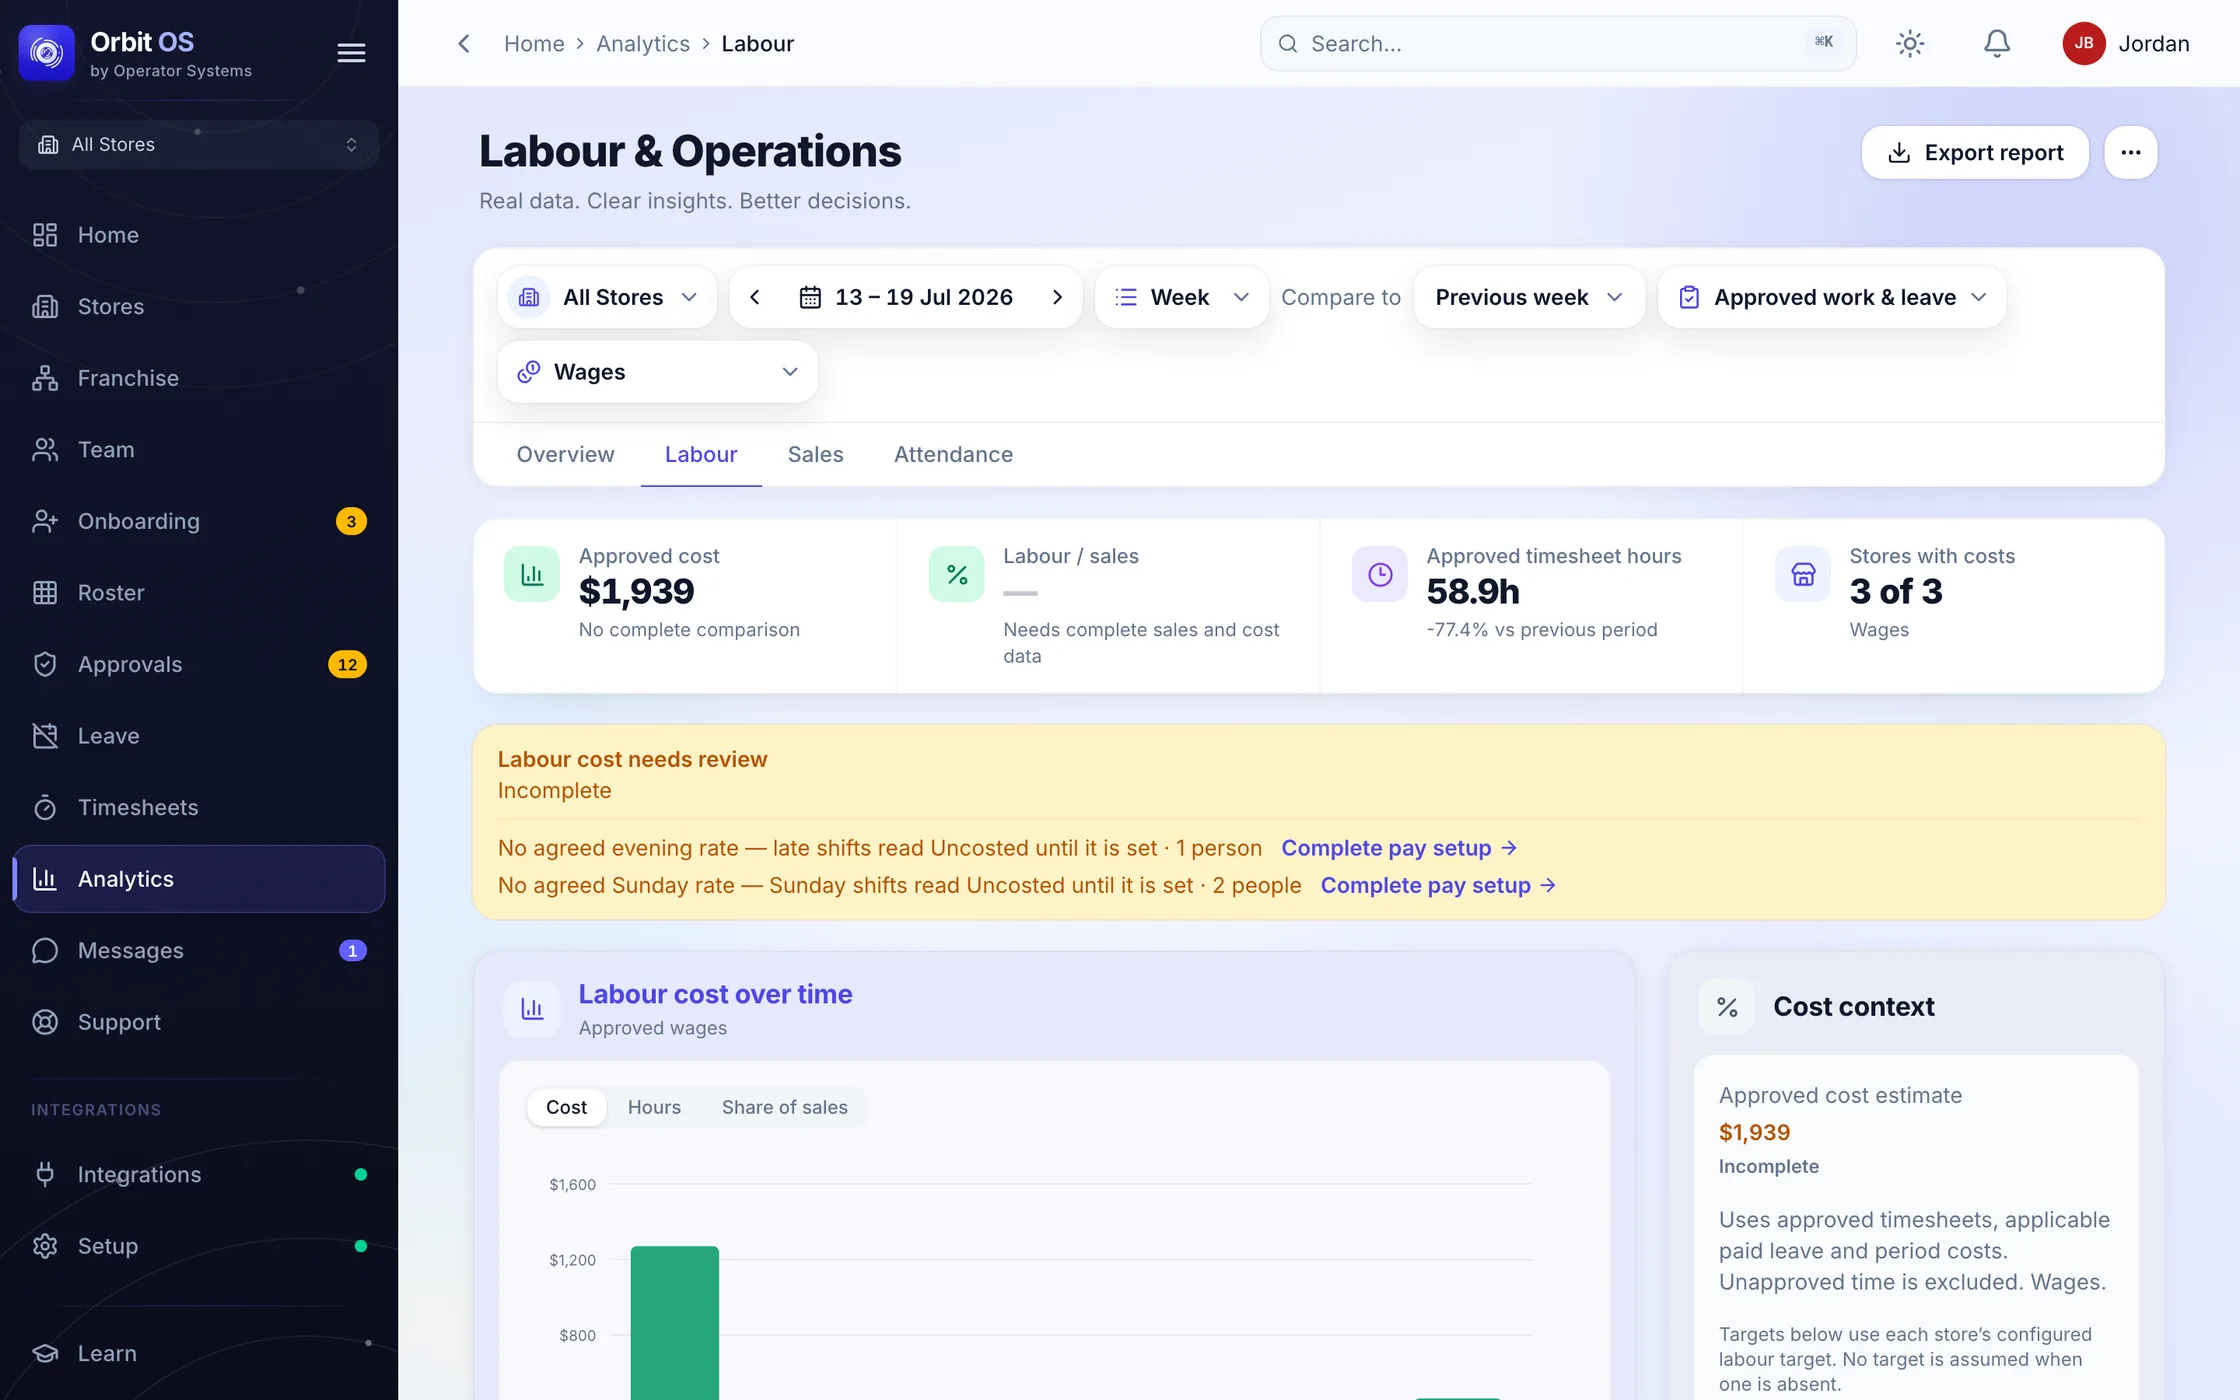Screen dimensions: 2240x1400
Task: Click the Export report button
Action: pyautogui.click(x=1975, y=153)
